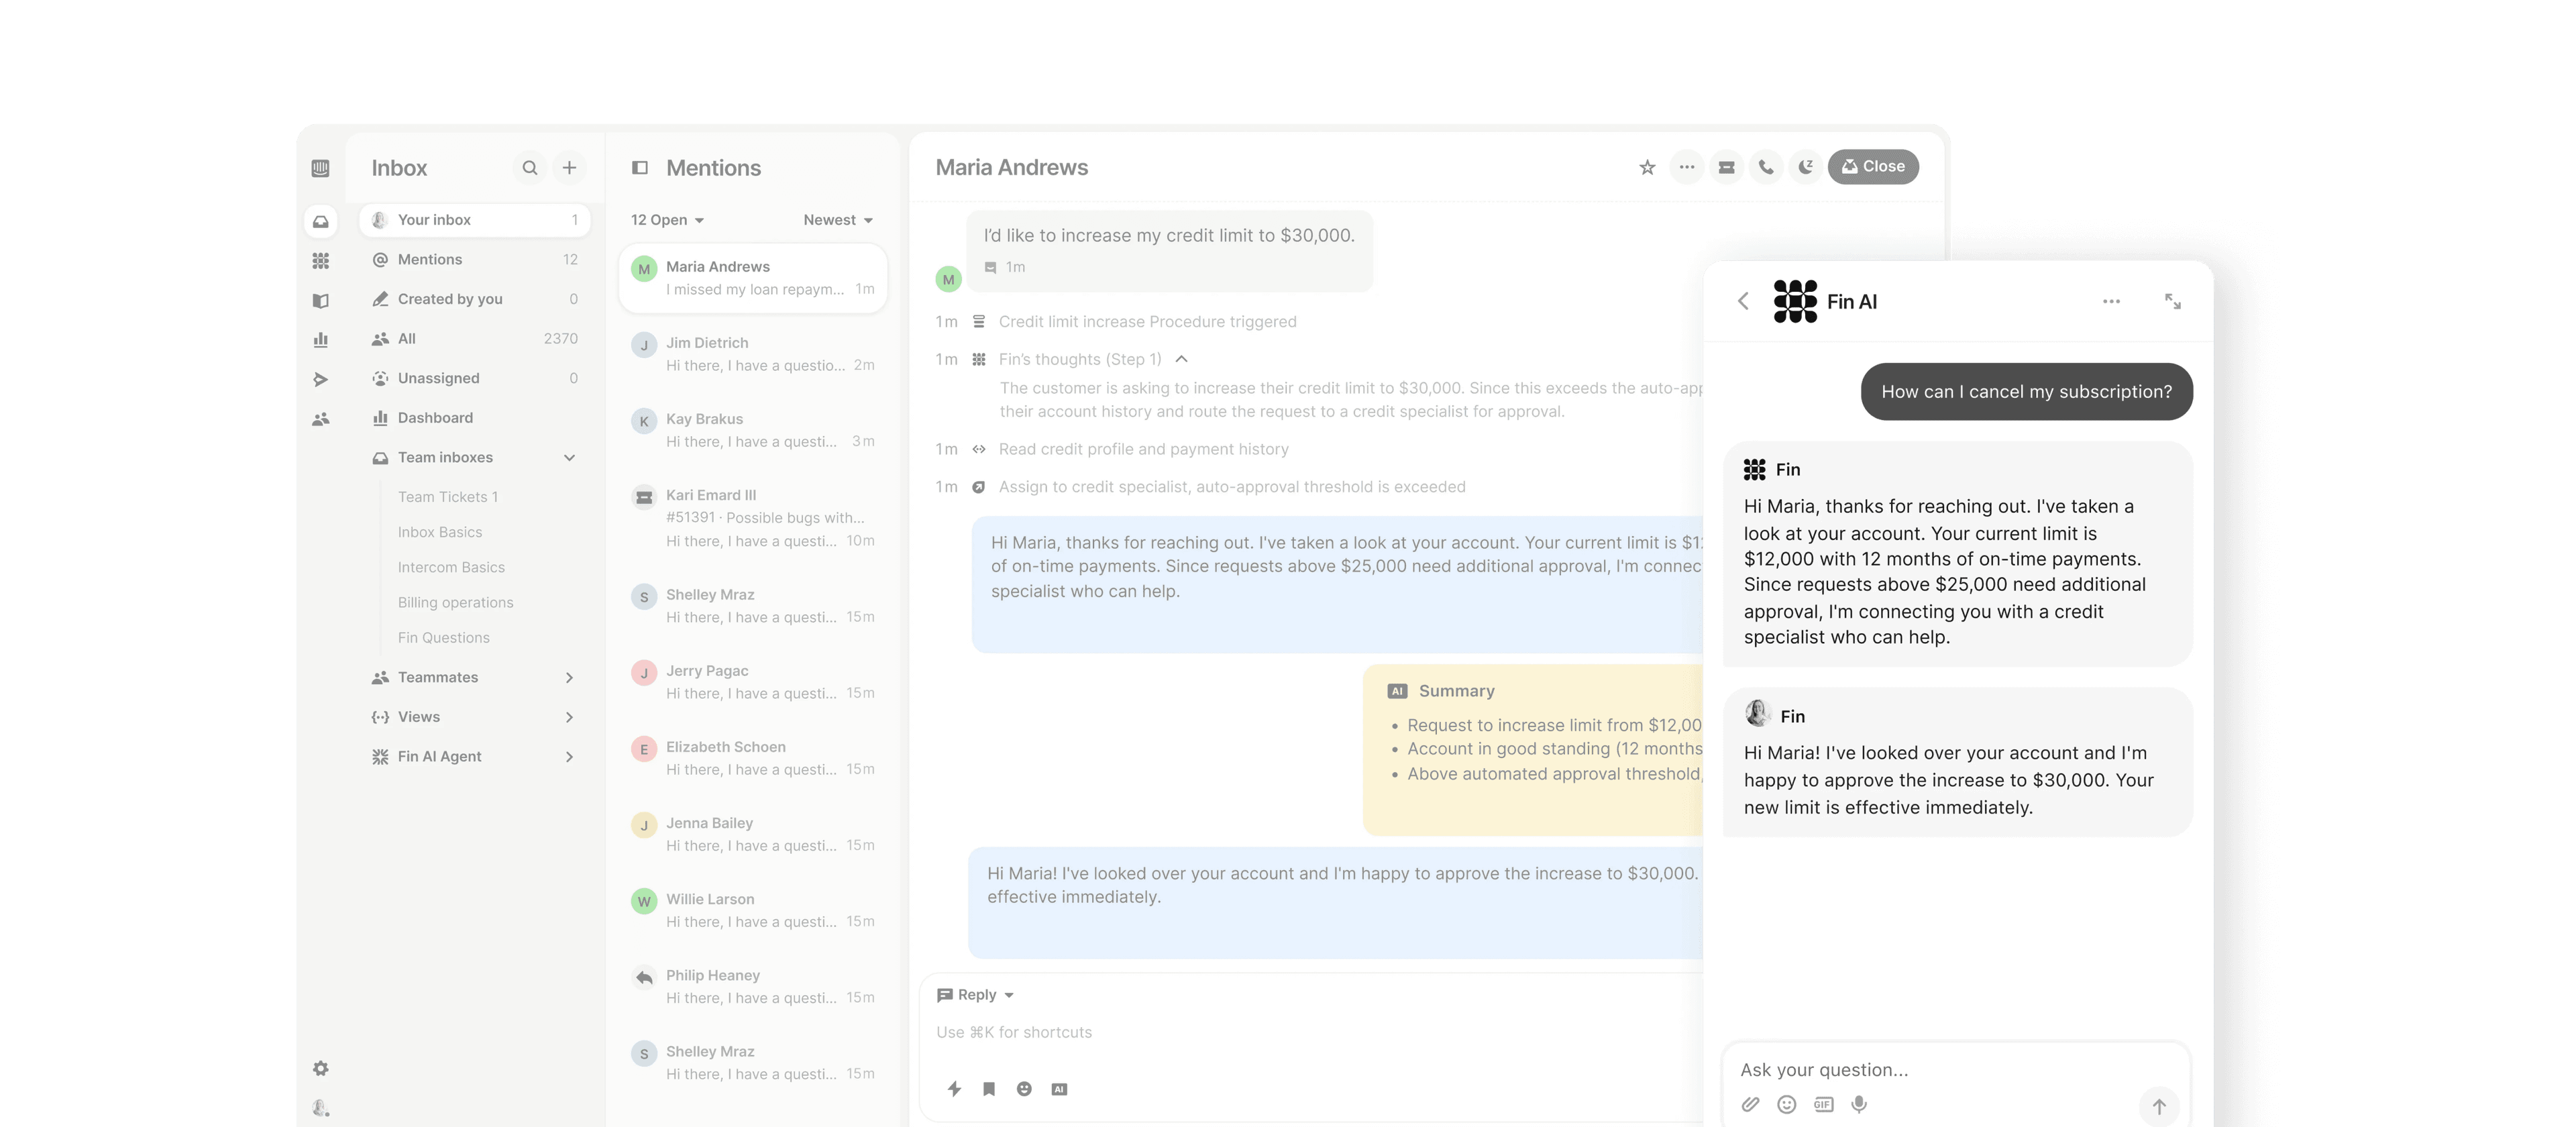Insert a macro with the lightning icon

954,1089
